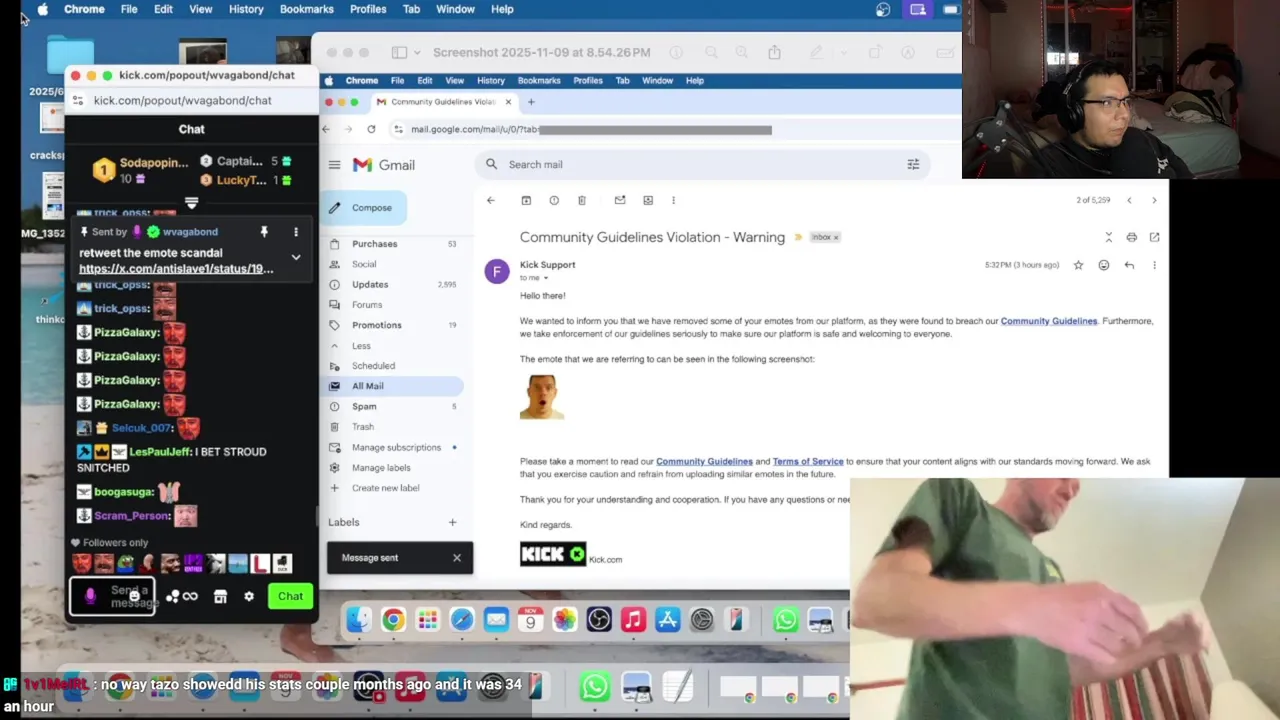Open Profiles in the system menu bar
1280x720 pixels.
tap(368, 9)
